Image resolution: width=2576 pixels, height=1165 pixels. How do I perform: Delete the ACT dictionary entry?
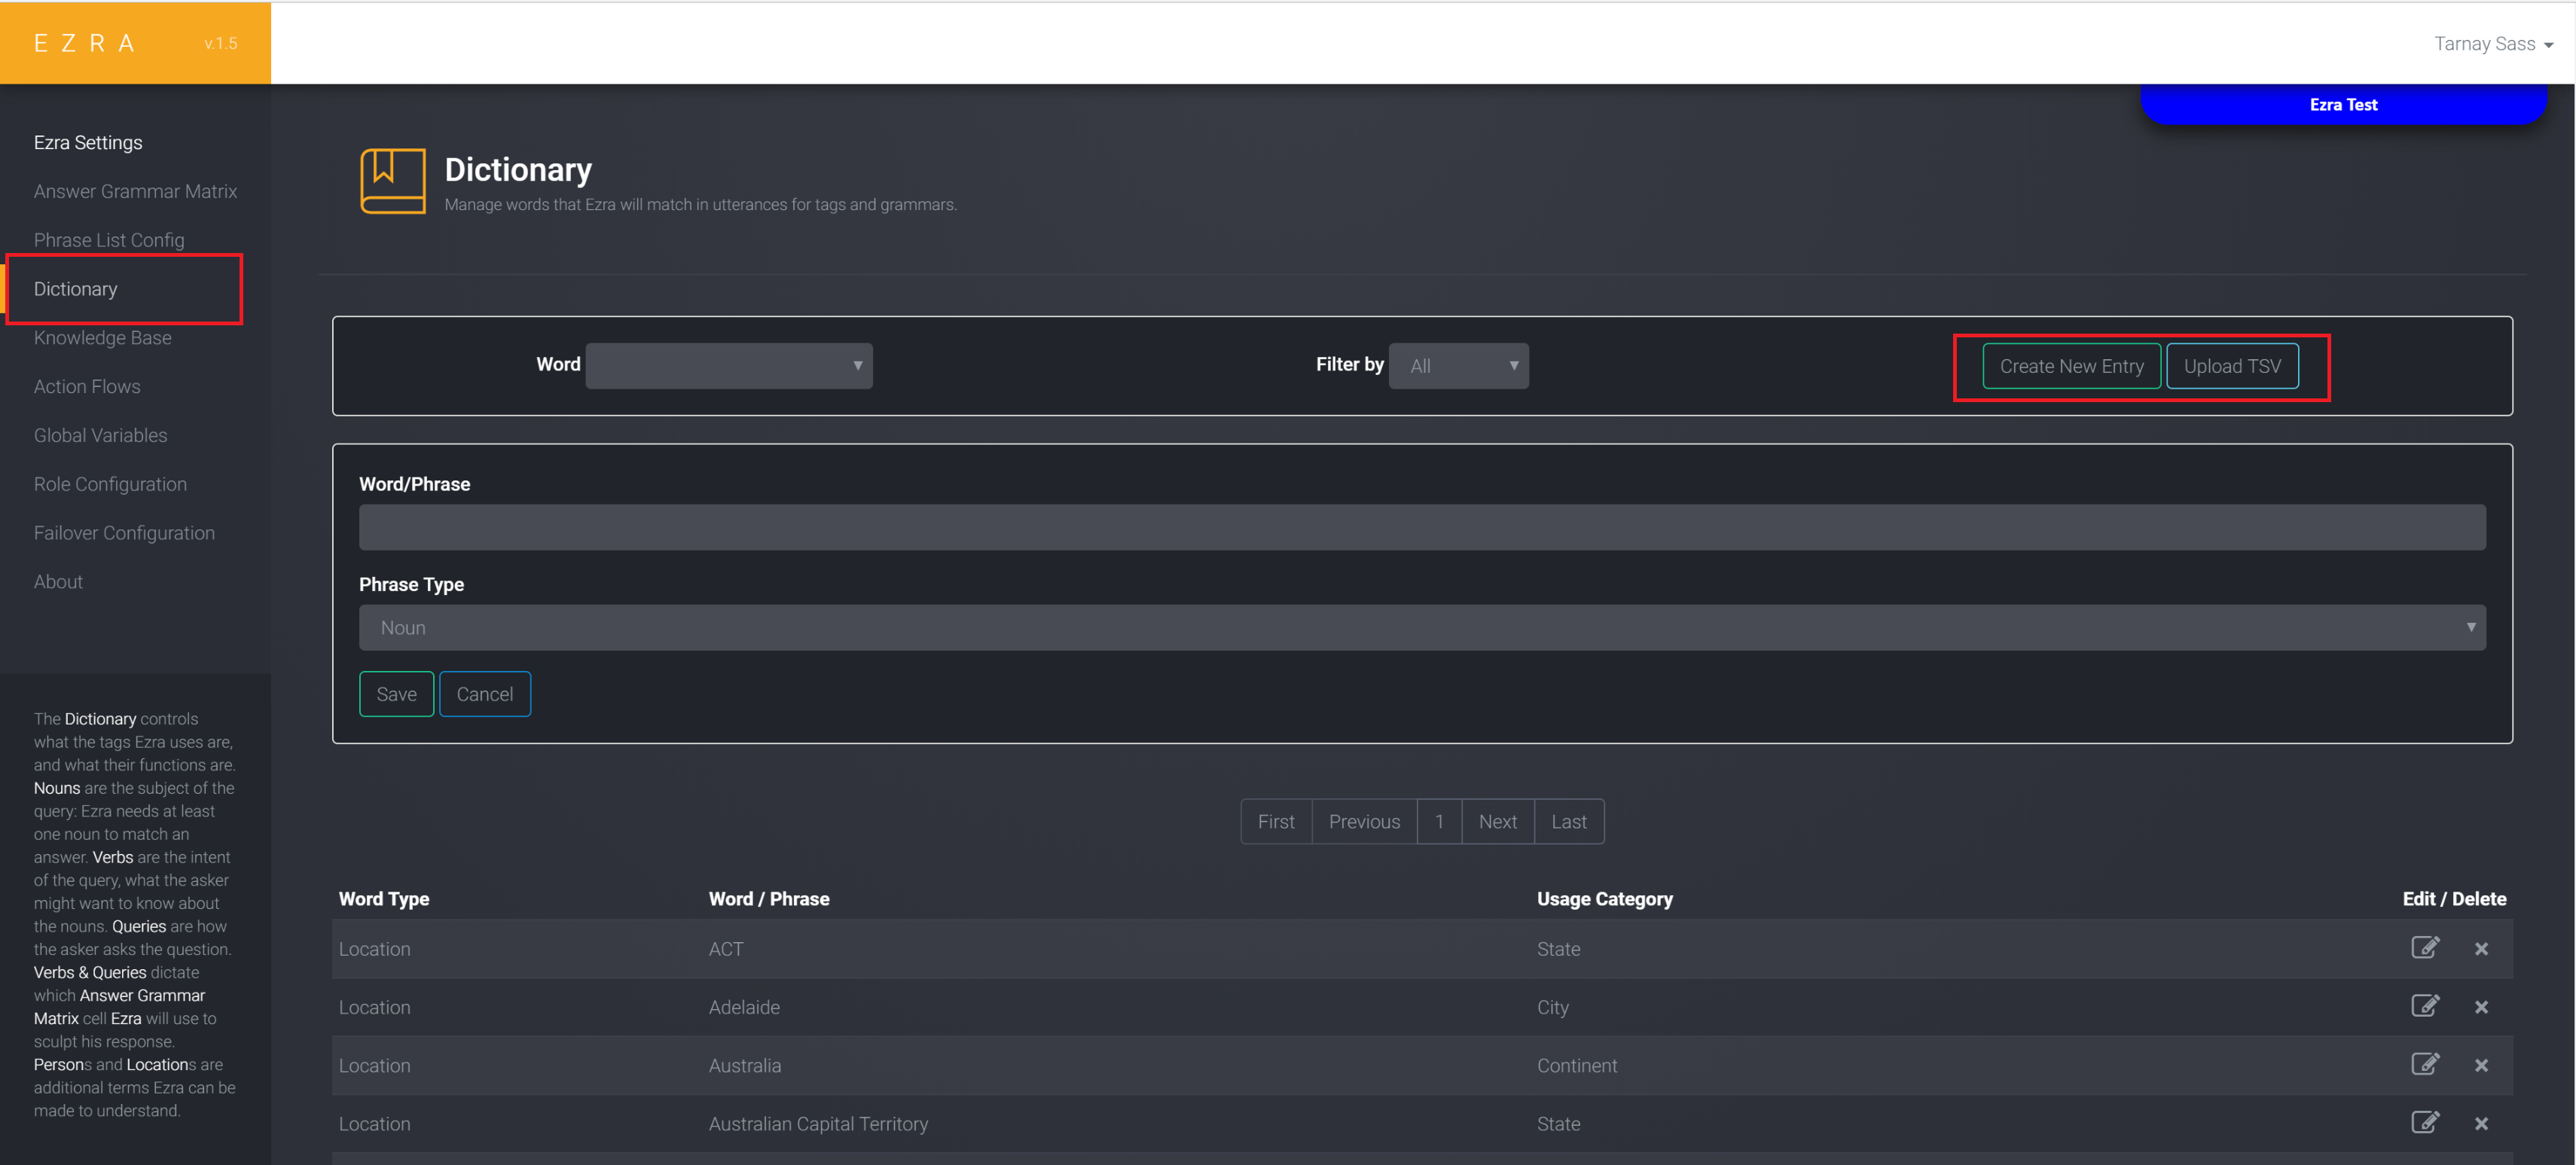2481,949
